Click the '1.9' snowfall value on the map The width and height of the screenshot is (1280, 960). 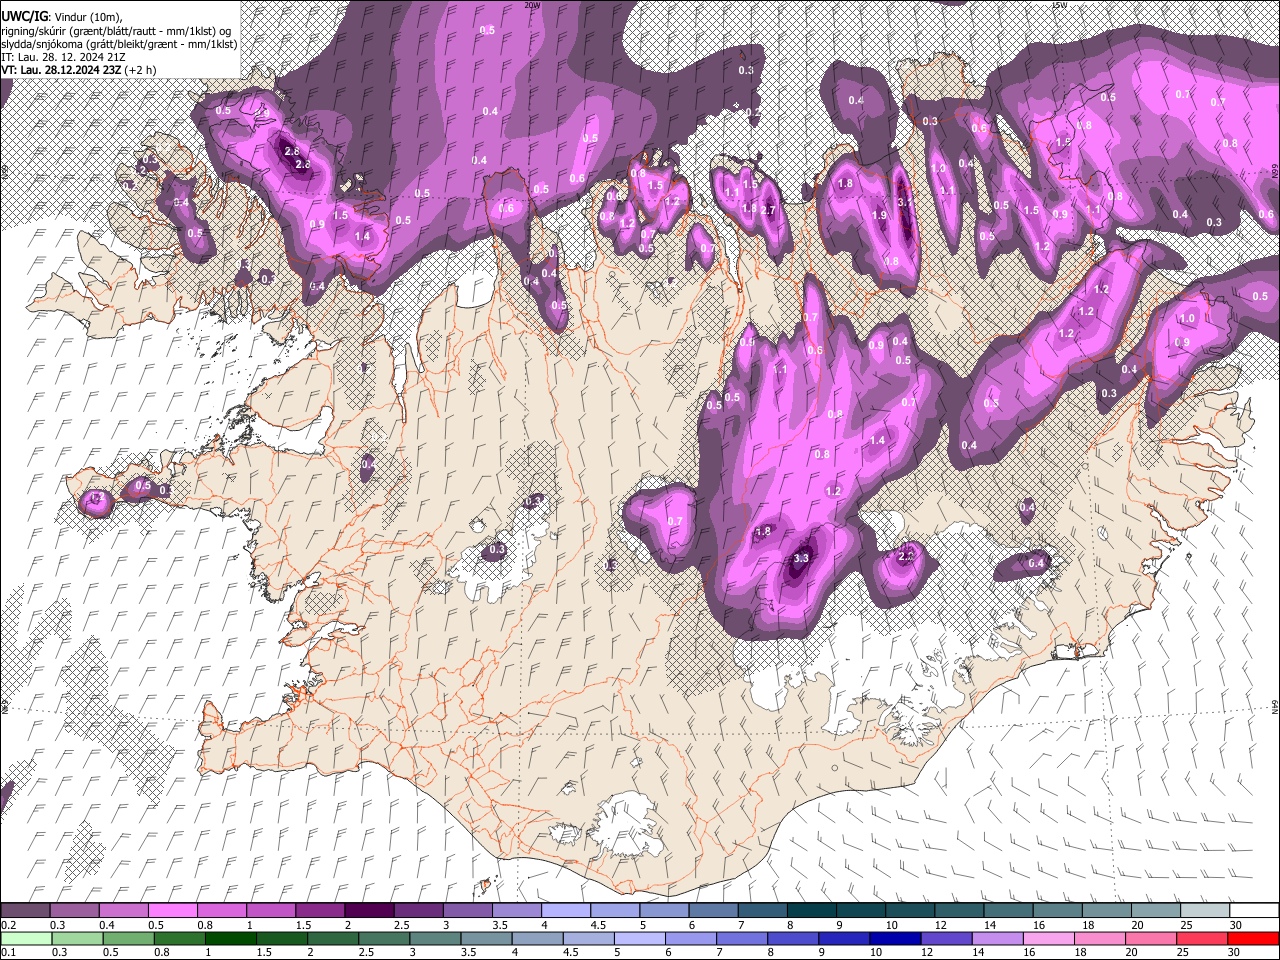879,215
